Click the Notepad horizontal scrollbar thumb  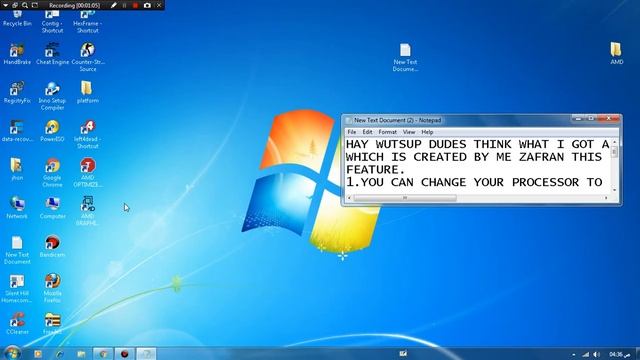405,198
